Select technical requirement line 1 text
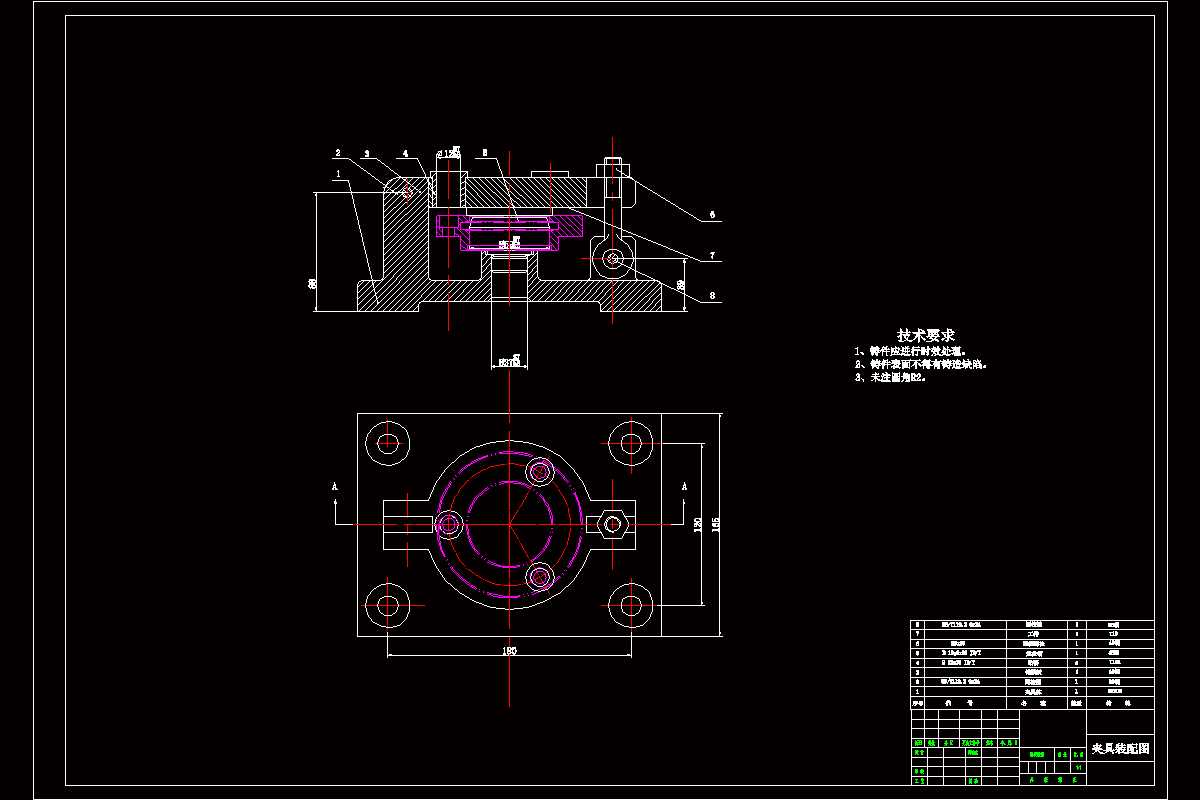Screen dimensions: 1200x800 [x=909, y=352]
